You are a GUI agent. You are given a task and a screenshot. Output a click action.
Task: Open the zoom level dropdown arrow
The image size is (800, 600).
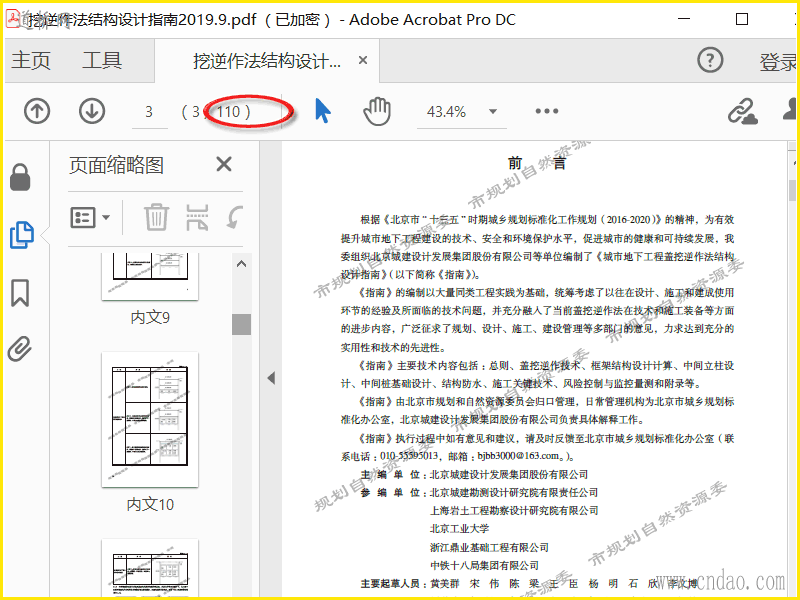pyautogui.click(x=493, y=111)
